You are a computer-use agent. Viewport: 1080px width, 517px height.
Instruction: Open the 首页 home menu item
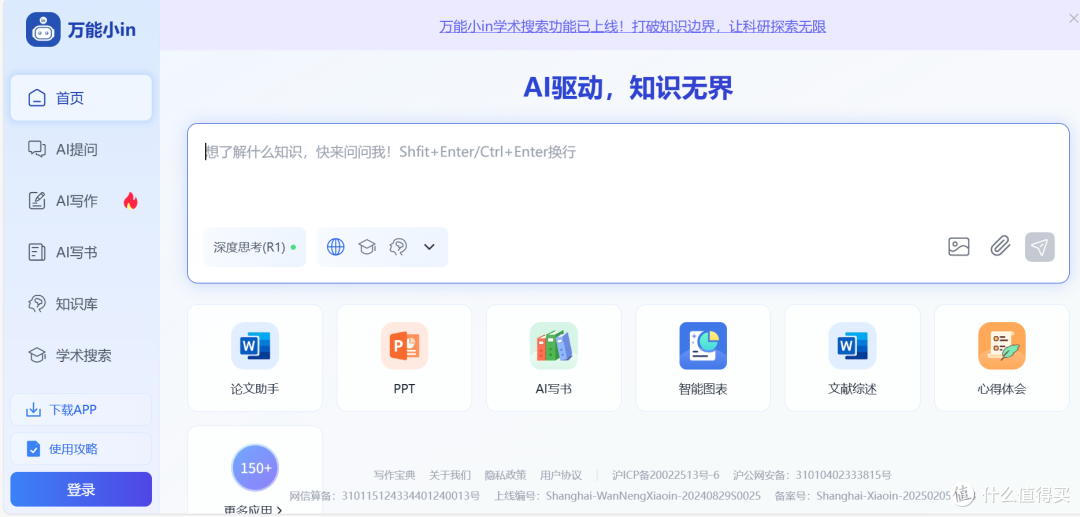[81, 98]
